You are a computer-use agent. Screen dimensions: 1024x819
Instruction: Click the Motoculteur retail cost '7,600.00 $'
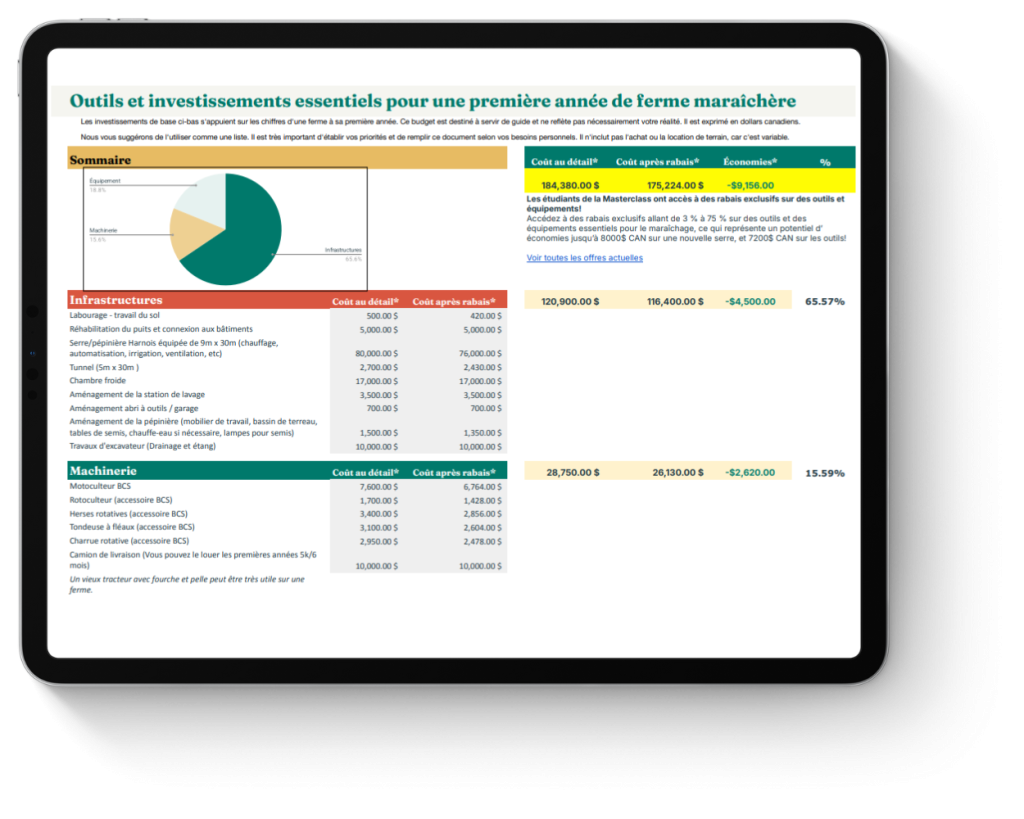pyautogui.click(x=379, y=487)
